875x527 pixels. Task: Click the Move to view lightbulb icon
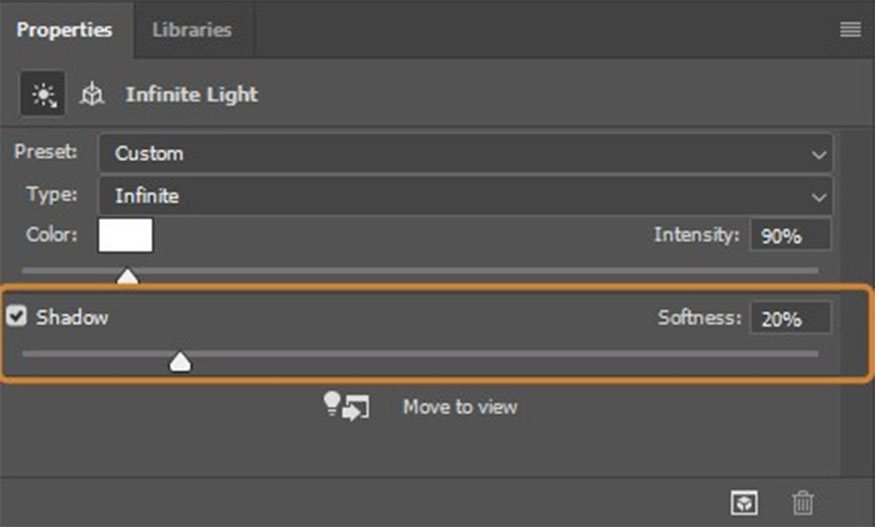click(x=346, y=406)
